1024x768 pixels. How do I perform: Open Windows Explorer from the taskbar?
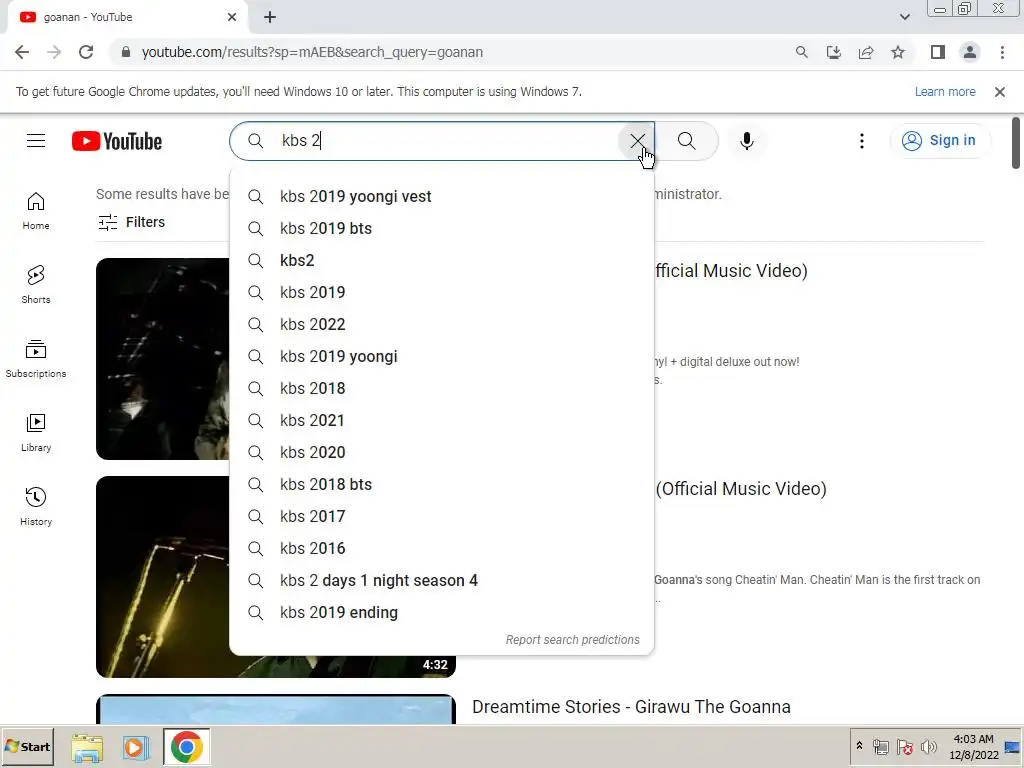pos(87,748)
